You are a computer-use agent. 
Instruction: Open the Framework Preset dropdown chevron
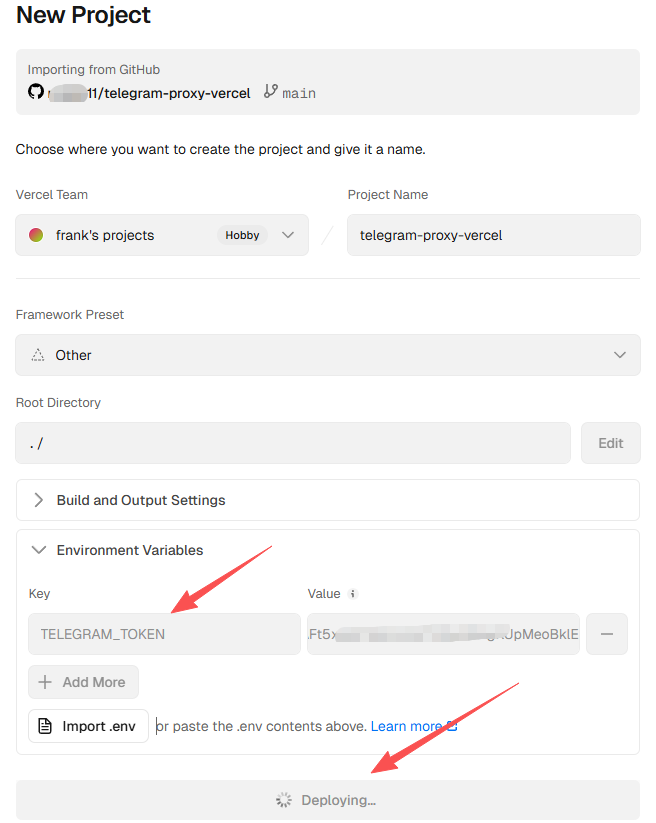[x=620, y=355]
